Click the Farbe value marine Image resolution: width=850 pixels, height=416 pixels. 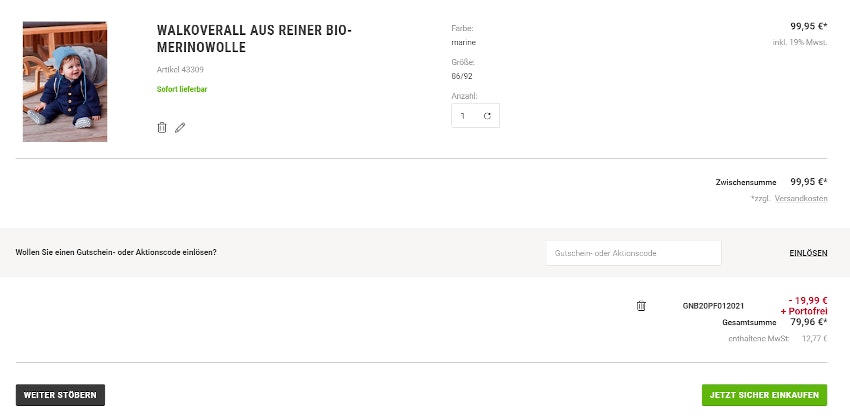[x=464, y=42]
